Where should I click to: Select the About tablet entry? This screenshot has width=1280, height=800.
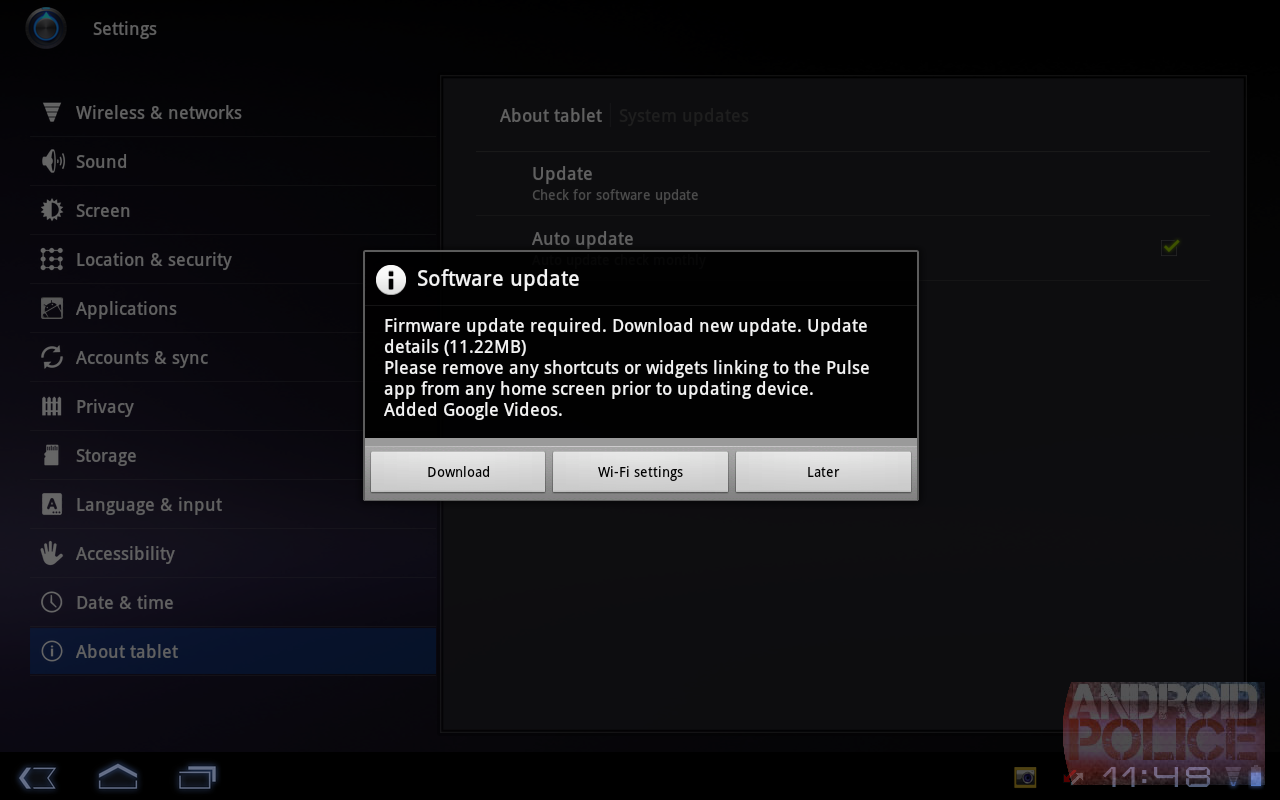tap(233, 651)
